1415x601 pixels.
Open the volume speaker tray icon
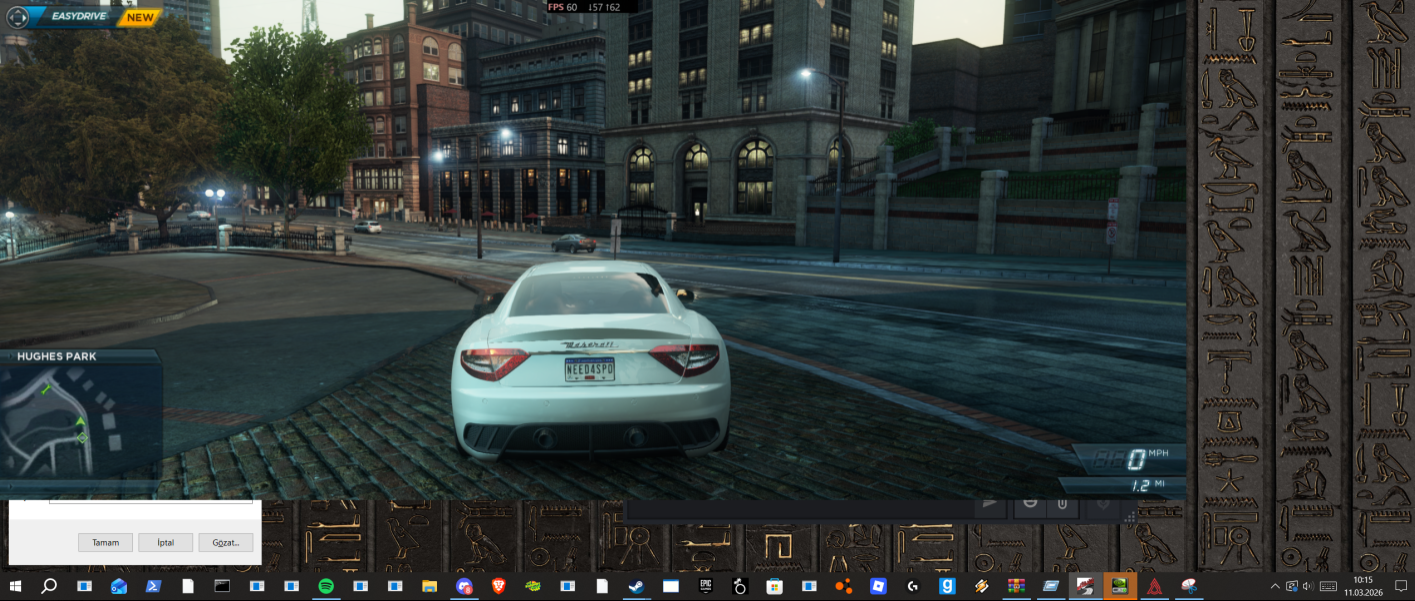click(x=1309, y=586)
